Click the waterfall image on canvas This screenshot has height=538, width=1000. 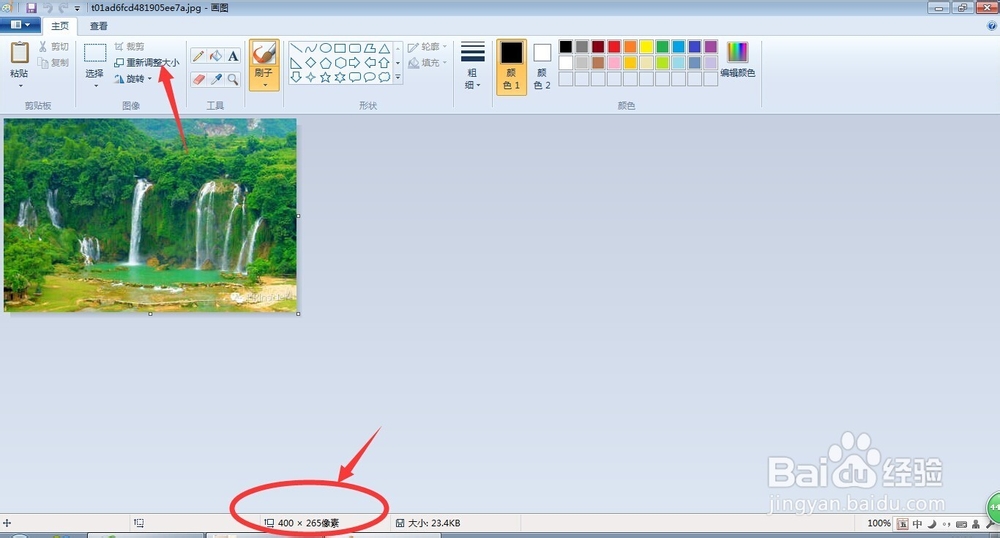coord(150,215)
